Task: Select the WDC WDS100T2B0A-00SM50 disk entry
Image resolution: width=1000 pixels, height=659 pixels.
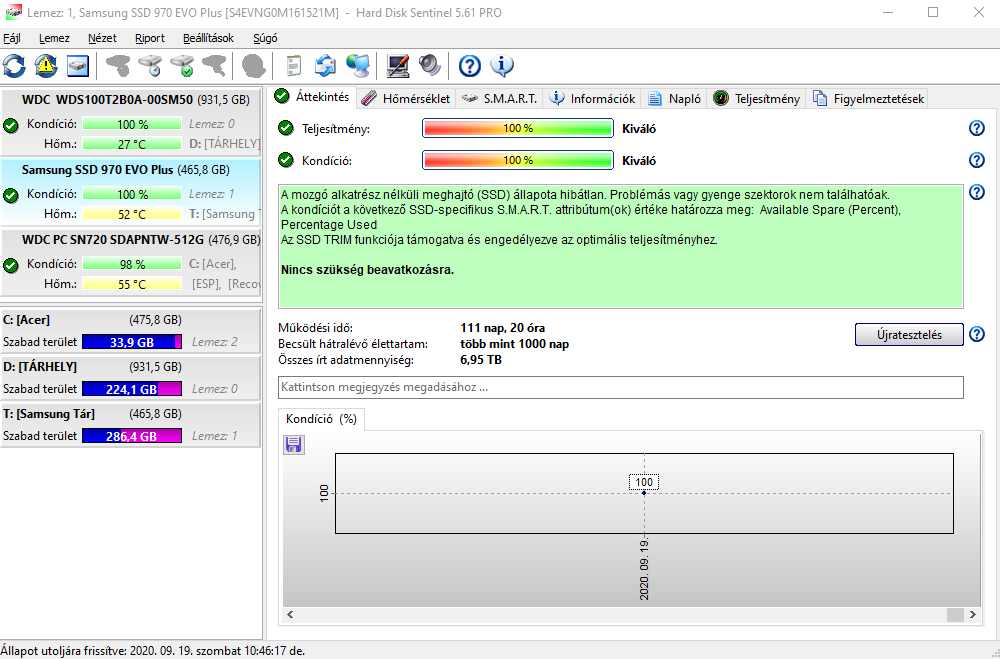Action: click(x=131, y=121)
